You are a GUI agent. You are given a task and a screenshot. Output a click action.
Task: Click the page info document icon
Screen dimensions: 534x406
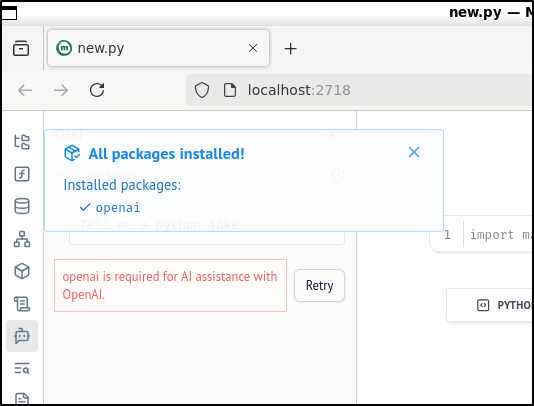pos(230,90)
